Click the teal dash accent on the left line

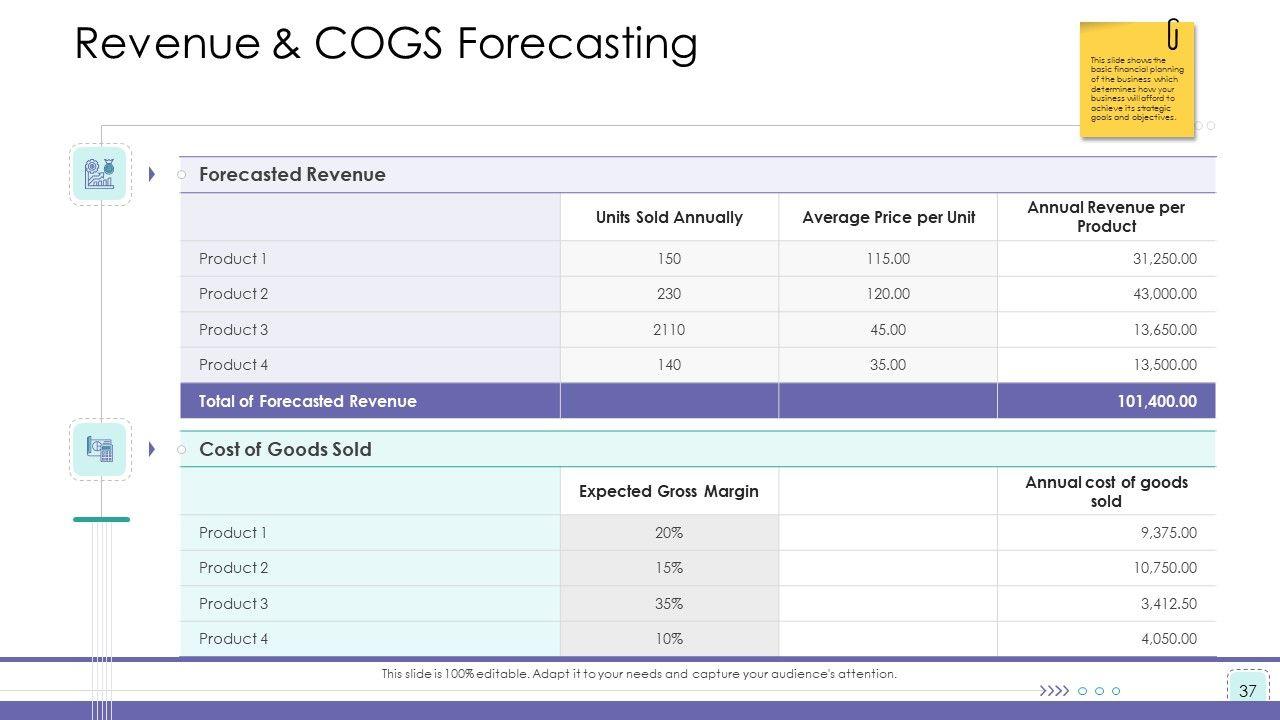(x=101, y=519)
